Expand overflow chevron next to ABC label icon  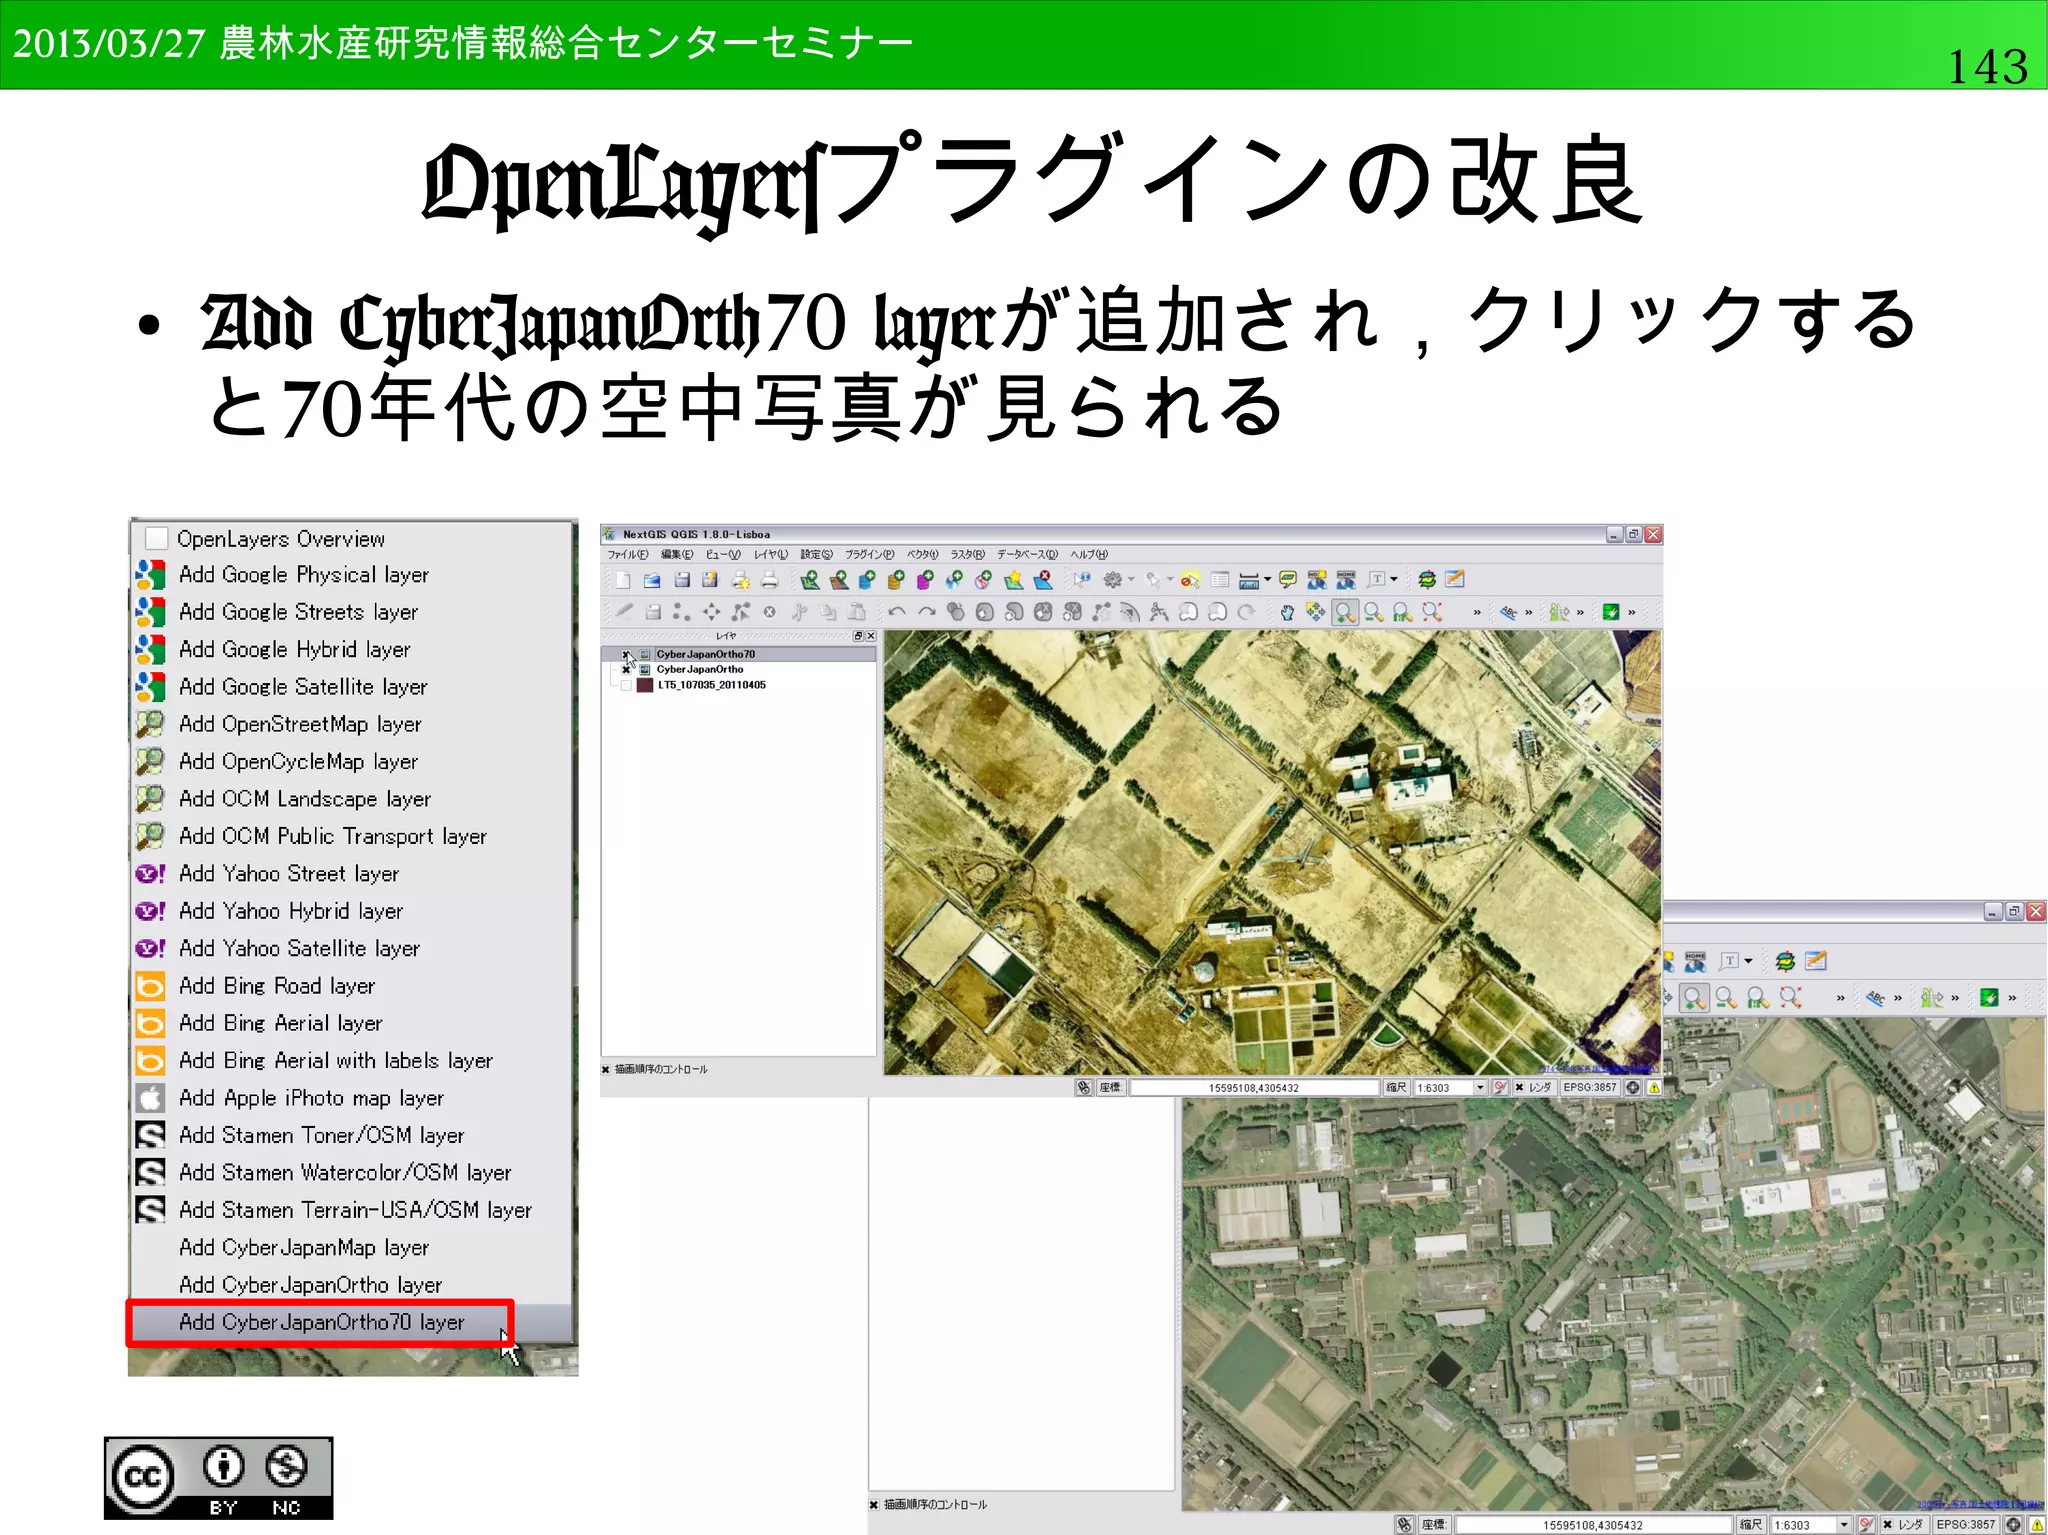pyautogui.click(x=1528, y=612)
